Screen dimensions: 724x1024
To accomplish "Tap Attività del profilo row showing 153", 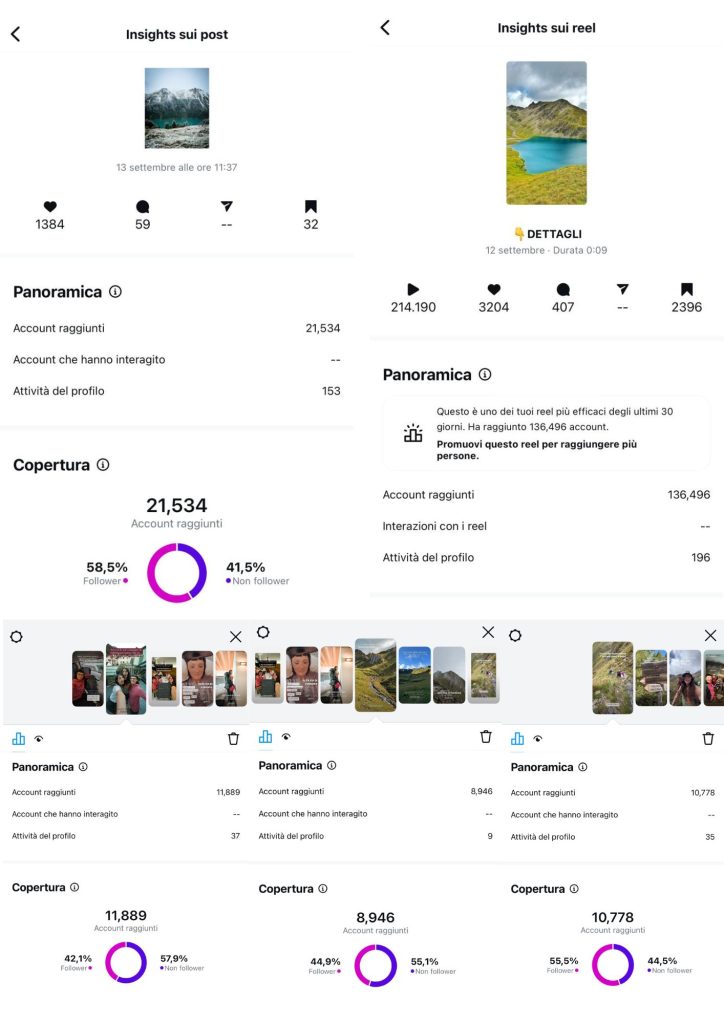I will [x=177, y=391].
